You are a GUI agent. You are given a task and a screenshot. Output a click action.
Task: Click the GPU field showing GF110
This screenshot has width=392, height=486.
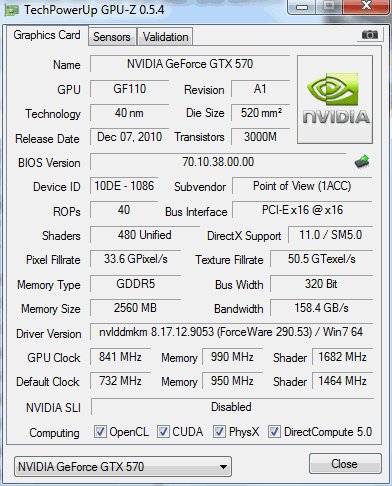129,89
